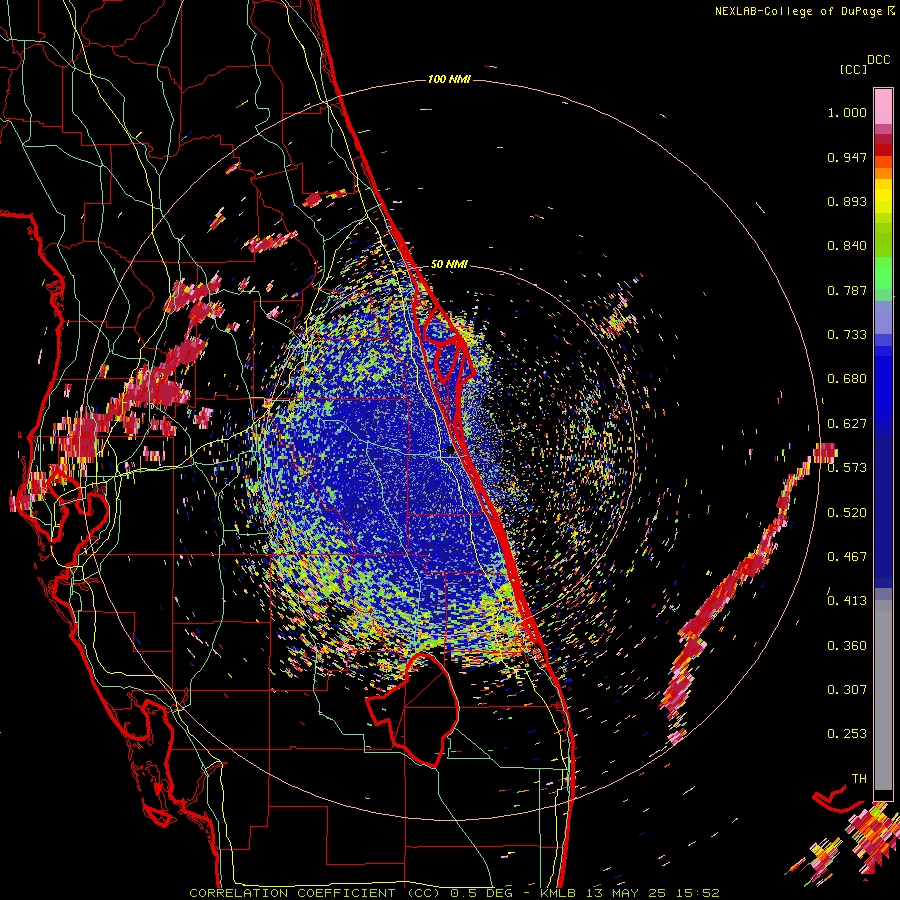Click the 0.893 color scale value
Image resolution: width=900 pixels, height=900 pixels.
pyautogui.click(x=847, y=201)
